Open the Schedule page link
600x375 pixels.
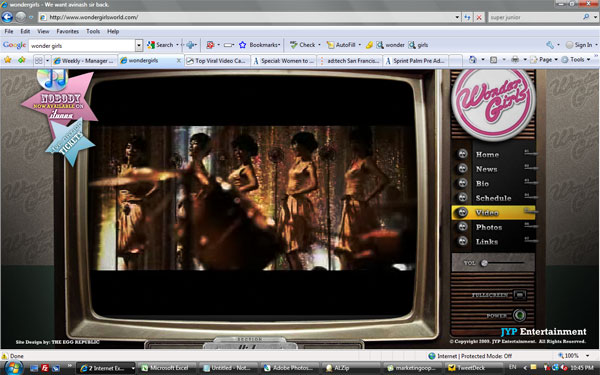click(493, 198)
